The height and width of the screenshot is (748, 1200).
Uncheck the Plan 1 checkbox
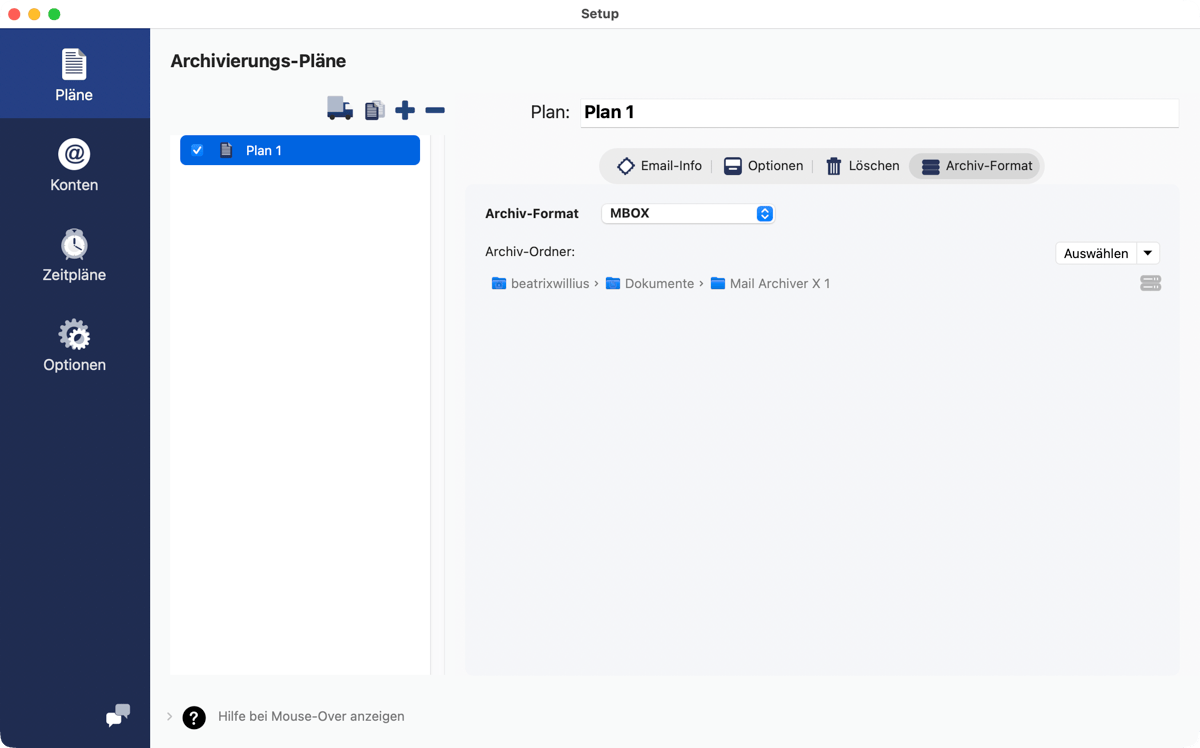point(197,150)
